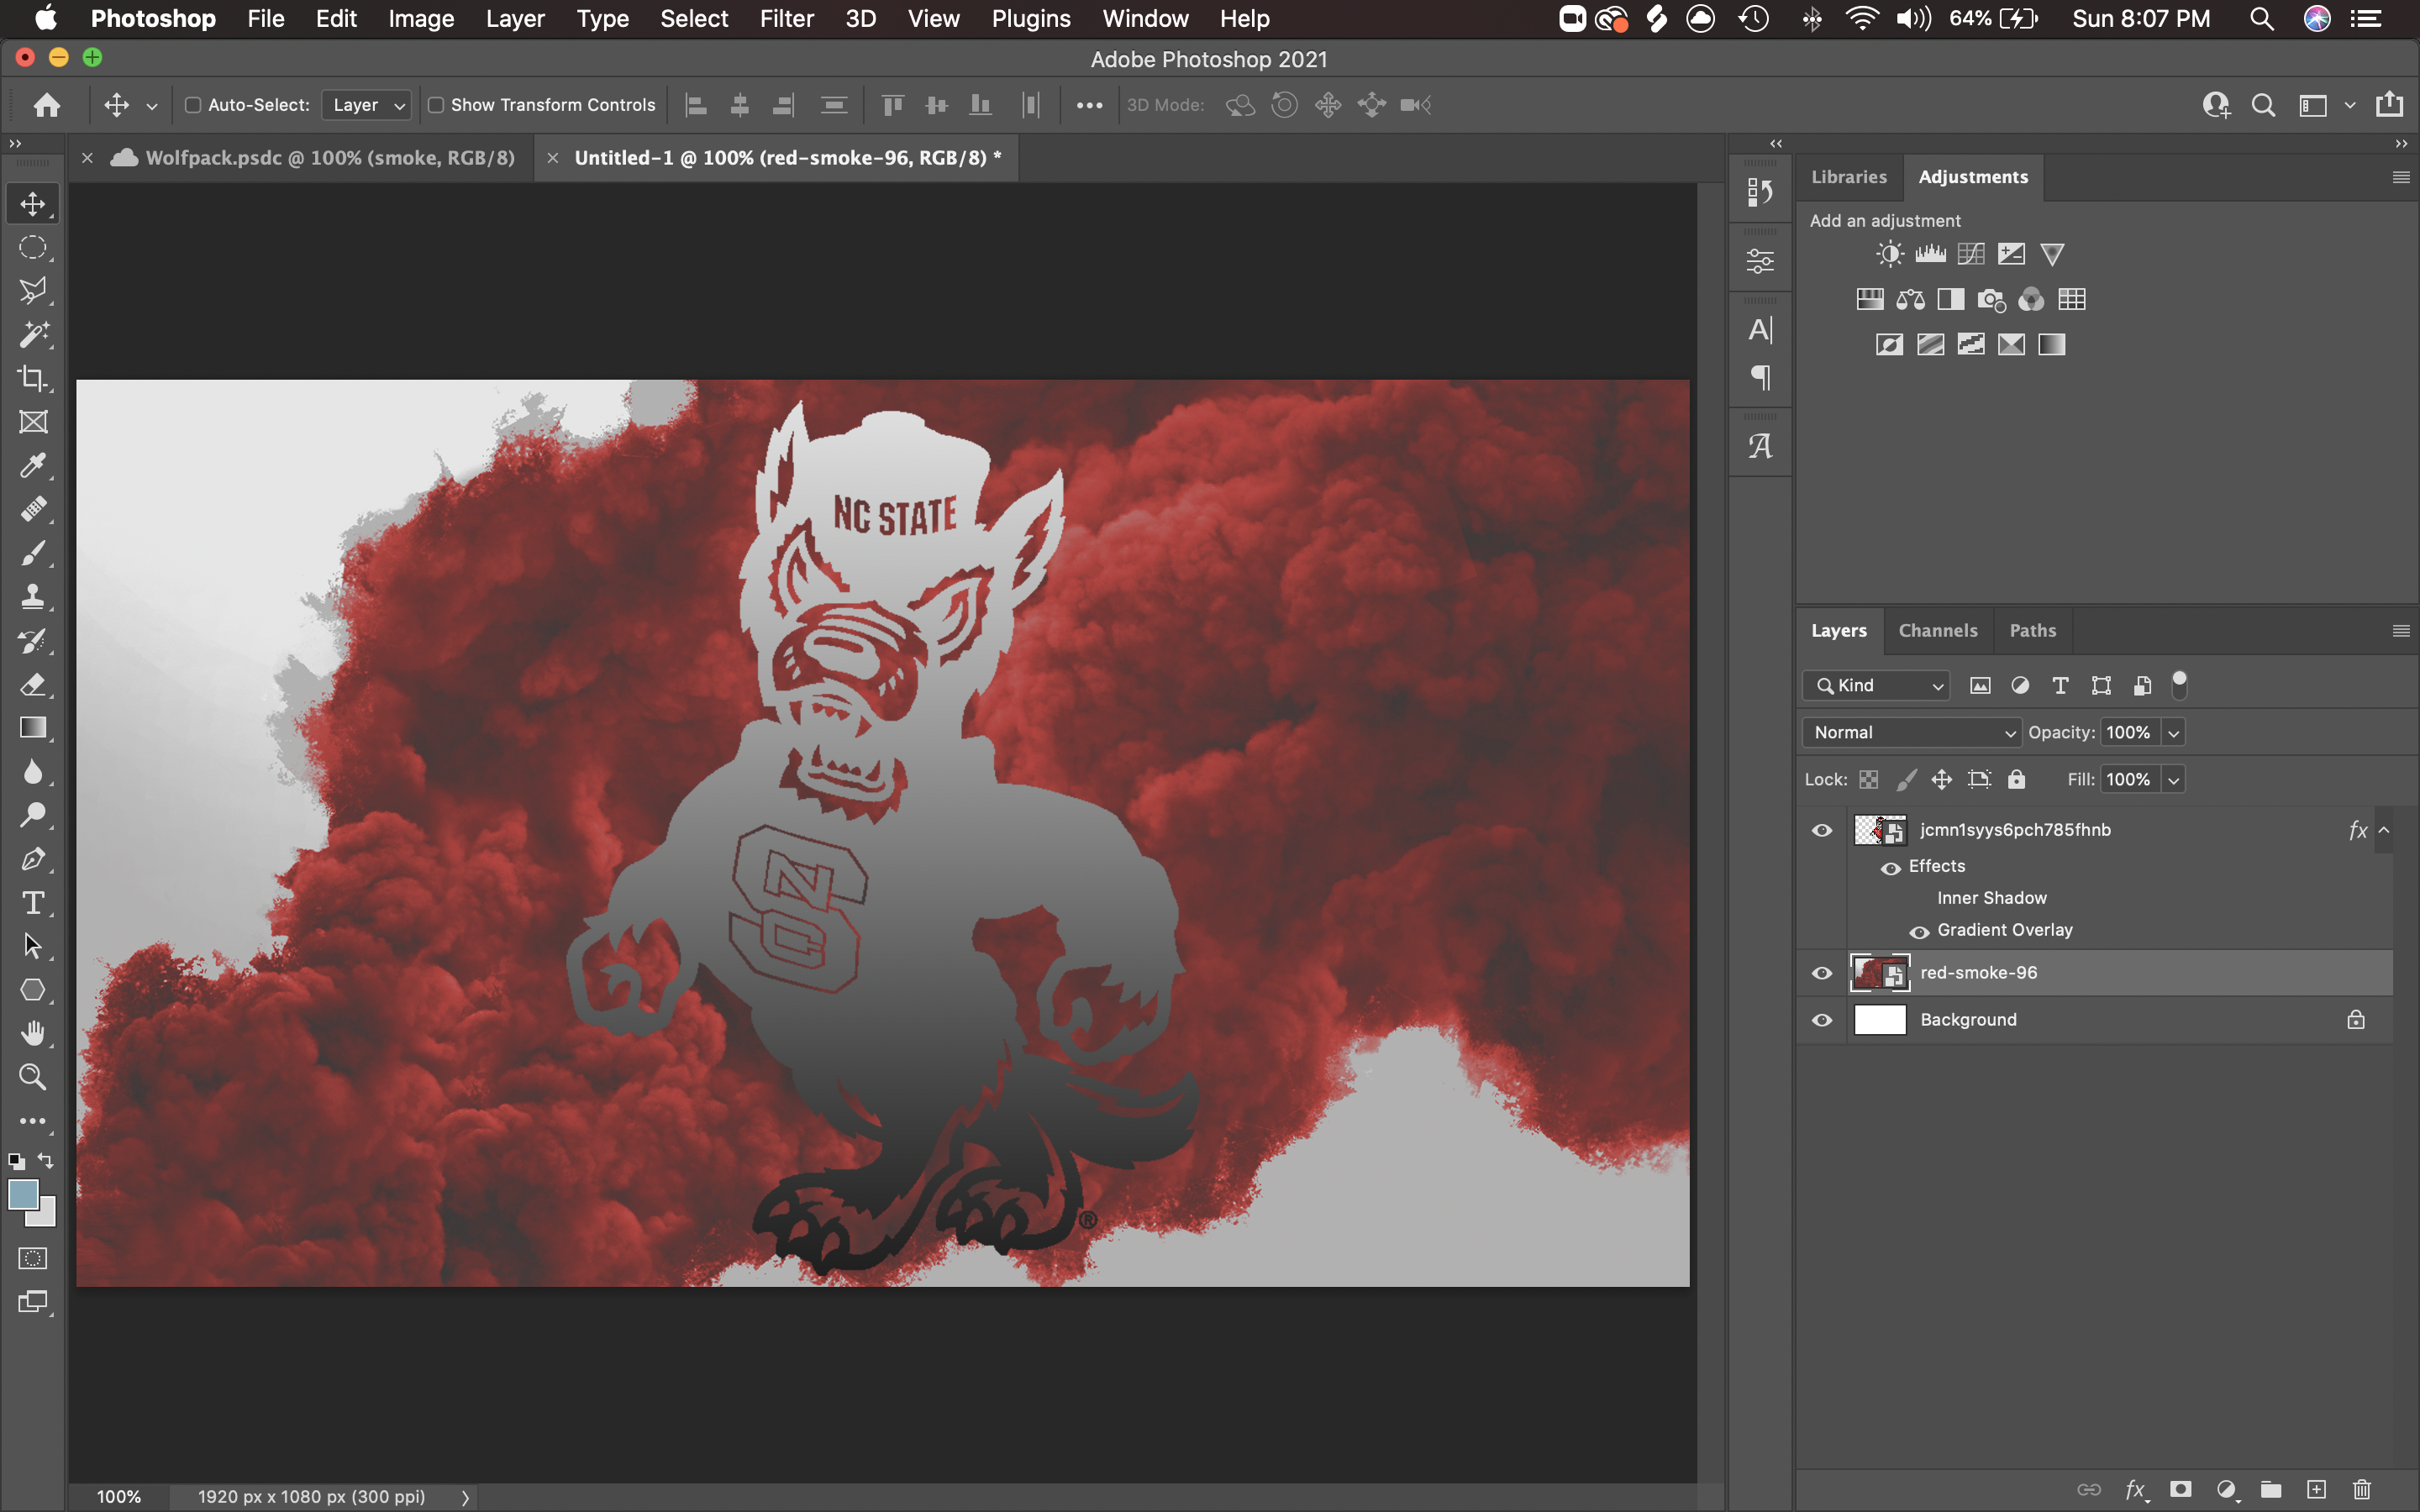Select the Clone Stamp tool
The width and height of the screenshot is (2420, 1512).
tap(33, 597)
